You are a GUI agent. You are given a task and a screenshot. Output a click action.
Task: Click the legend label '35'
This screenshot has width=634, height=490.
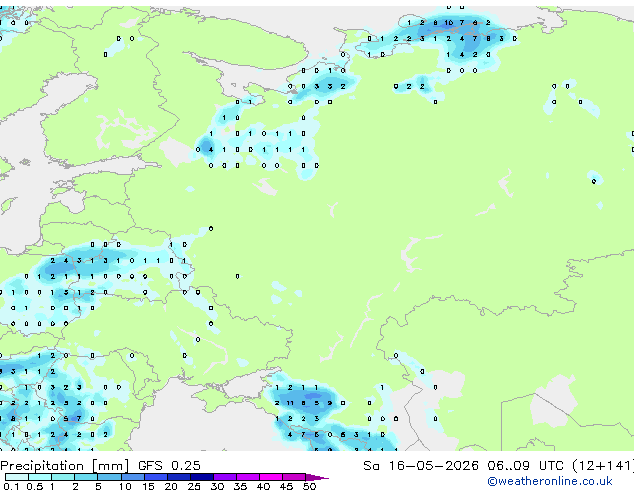point(240,486)
